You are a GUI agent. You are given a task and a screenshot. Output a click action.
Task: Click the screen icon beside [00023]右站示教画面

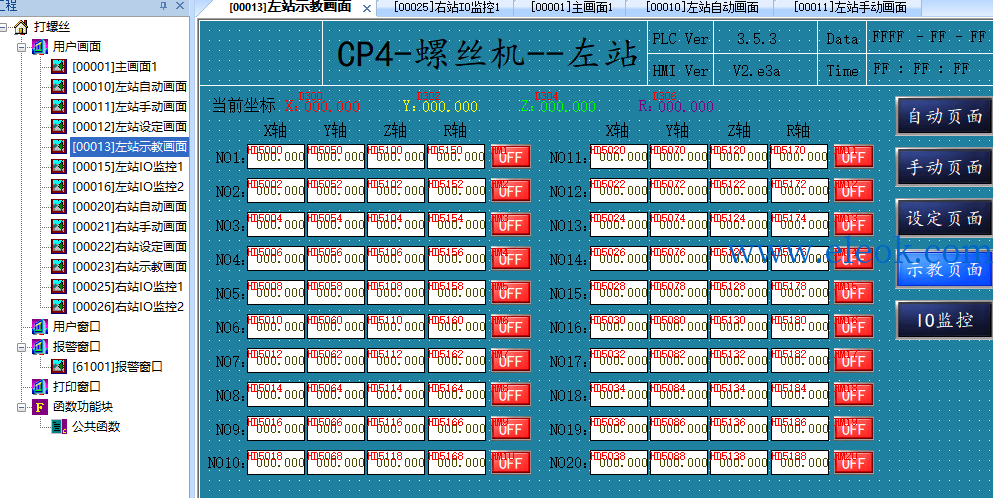pyautogui.click(x=59, y=266)
